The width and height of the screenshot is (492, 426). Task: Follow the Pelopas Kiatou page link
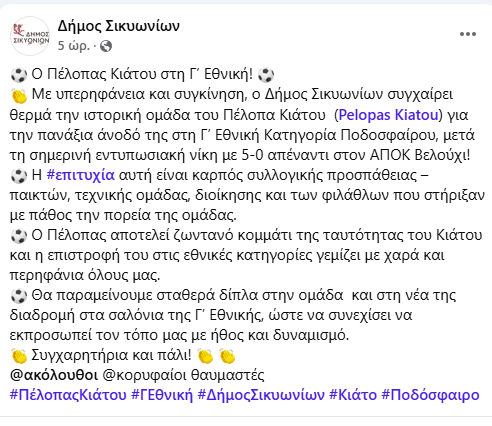click(x=388, y=115)
